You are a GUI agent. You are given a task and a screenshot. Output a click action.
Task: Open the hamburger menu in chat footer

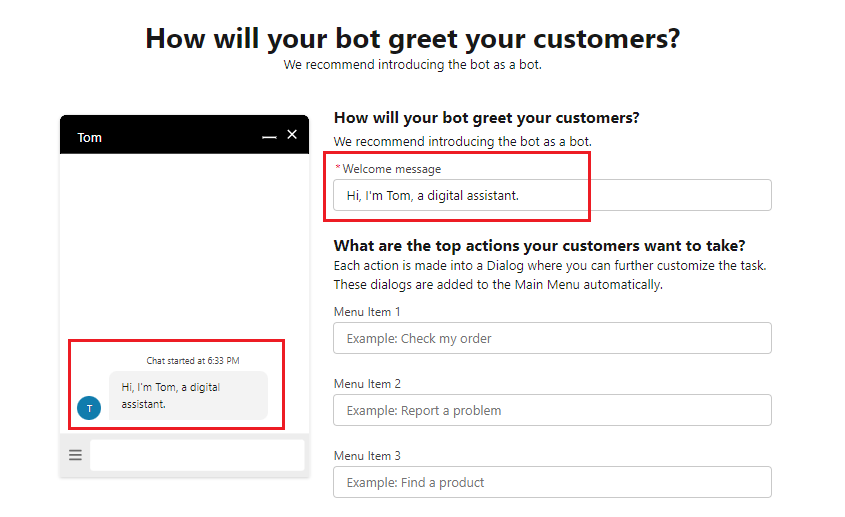coord(75,455)
